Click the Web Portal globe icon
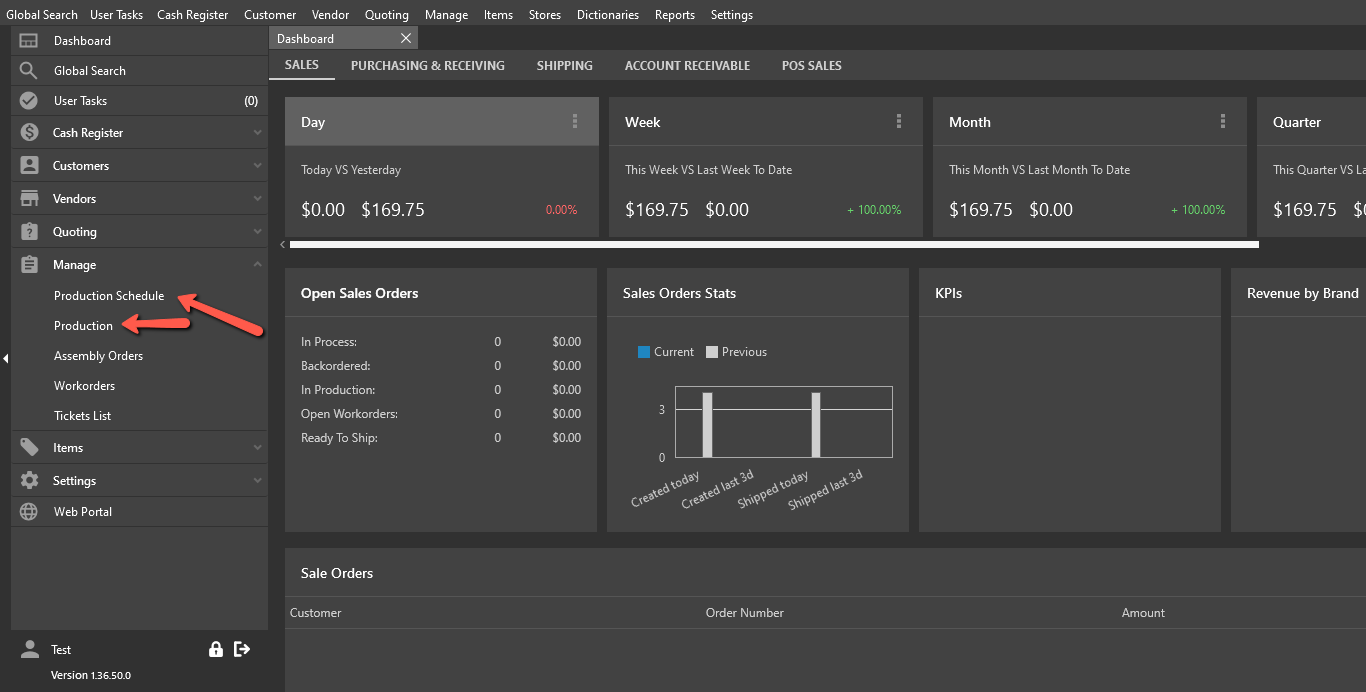This screenshot has height=692, width=1366. coord(29,511)
